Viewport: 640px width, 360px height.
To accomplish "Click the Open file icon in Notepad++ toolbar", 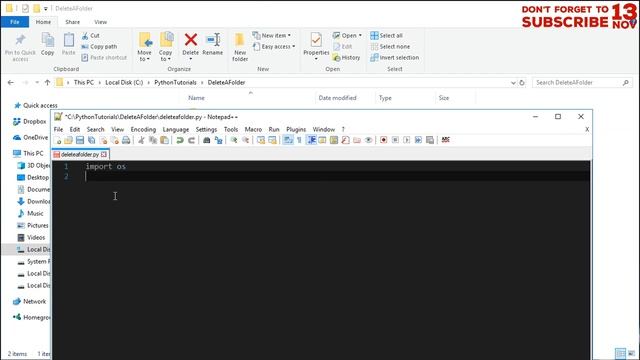I will (68, 140).
